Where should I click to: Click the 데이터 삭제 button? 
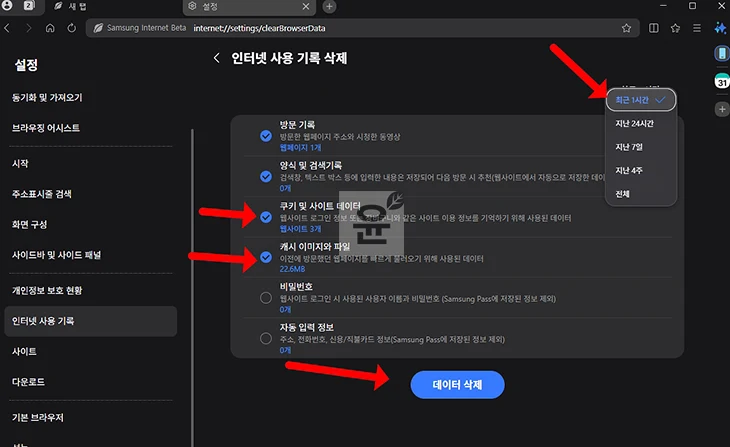(457, 385)
